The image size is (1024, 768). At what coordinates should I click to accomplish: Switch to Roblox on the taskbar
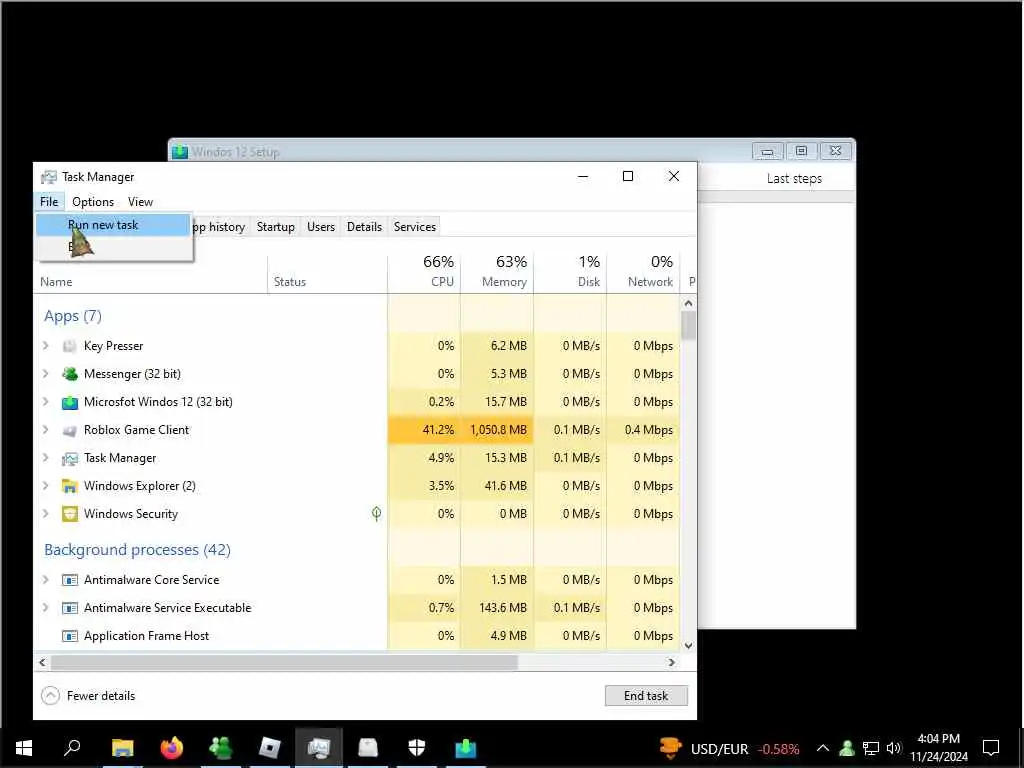tap(269, 748)
